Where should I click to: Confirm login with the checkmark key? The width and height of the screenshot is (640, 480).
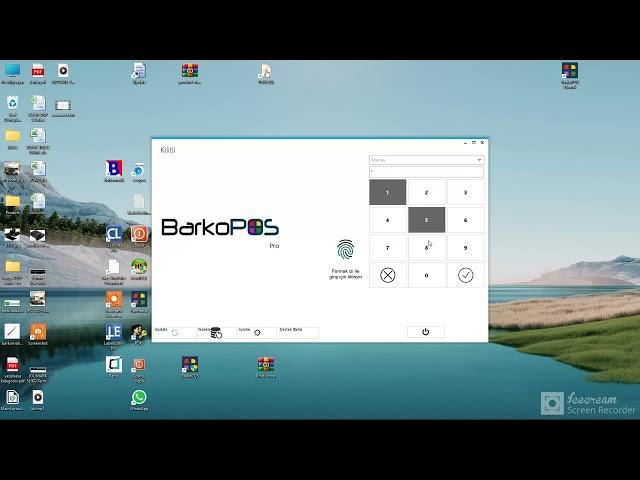tap(466, 275)
